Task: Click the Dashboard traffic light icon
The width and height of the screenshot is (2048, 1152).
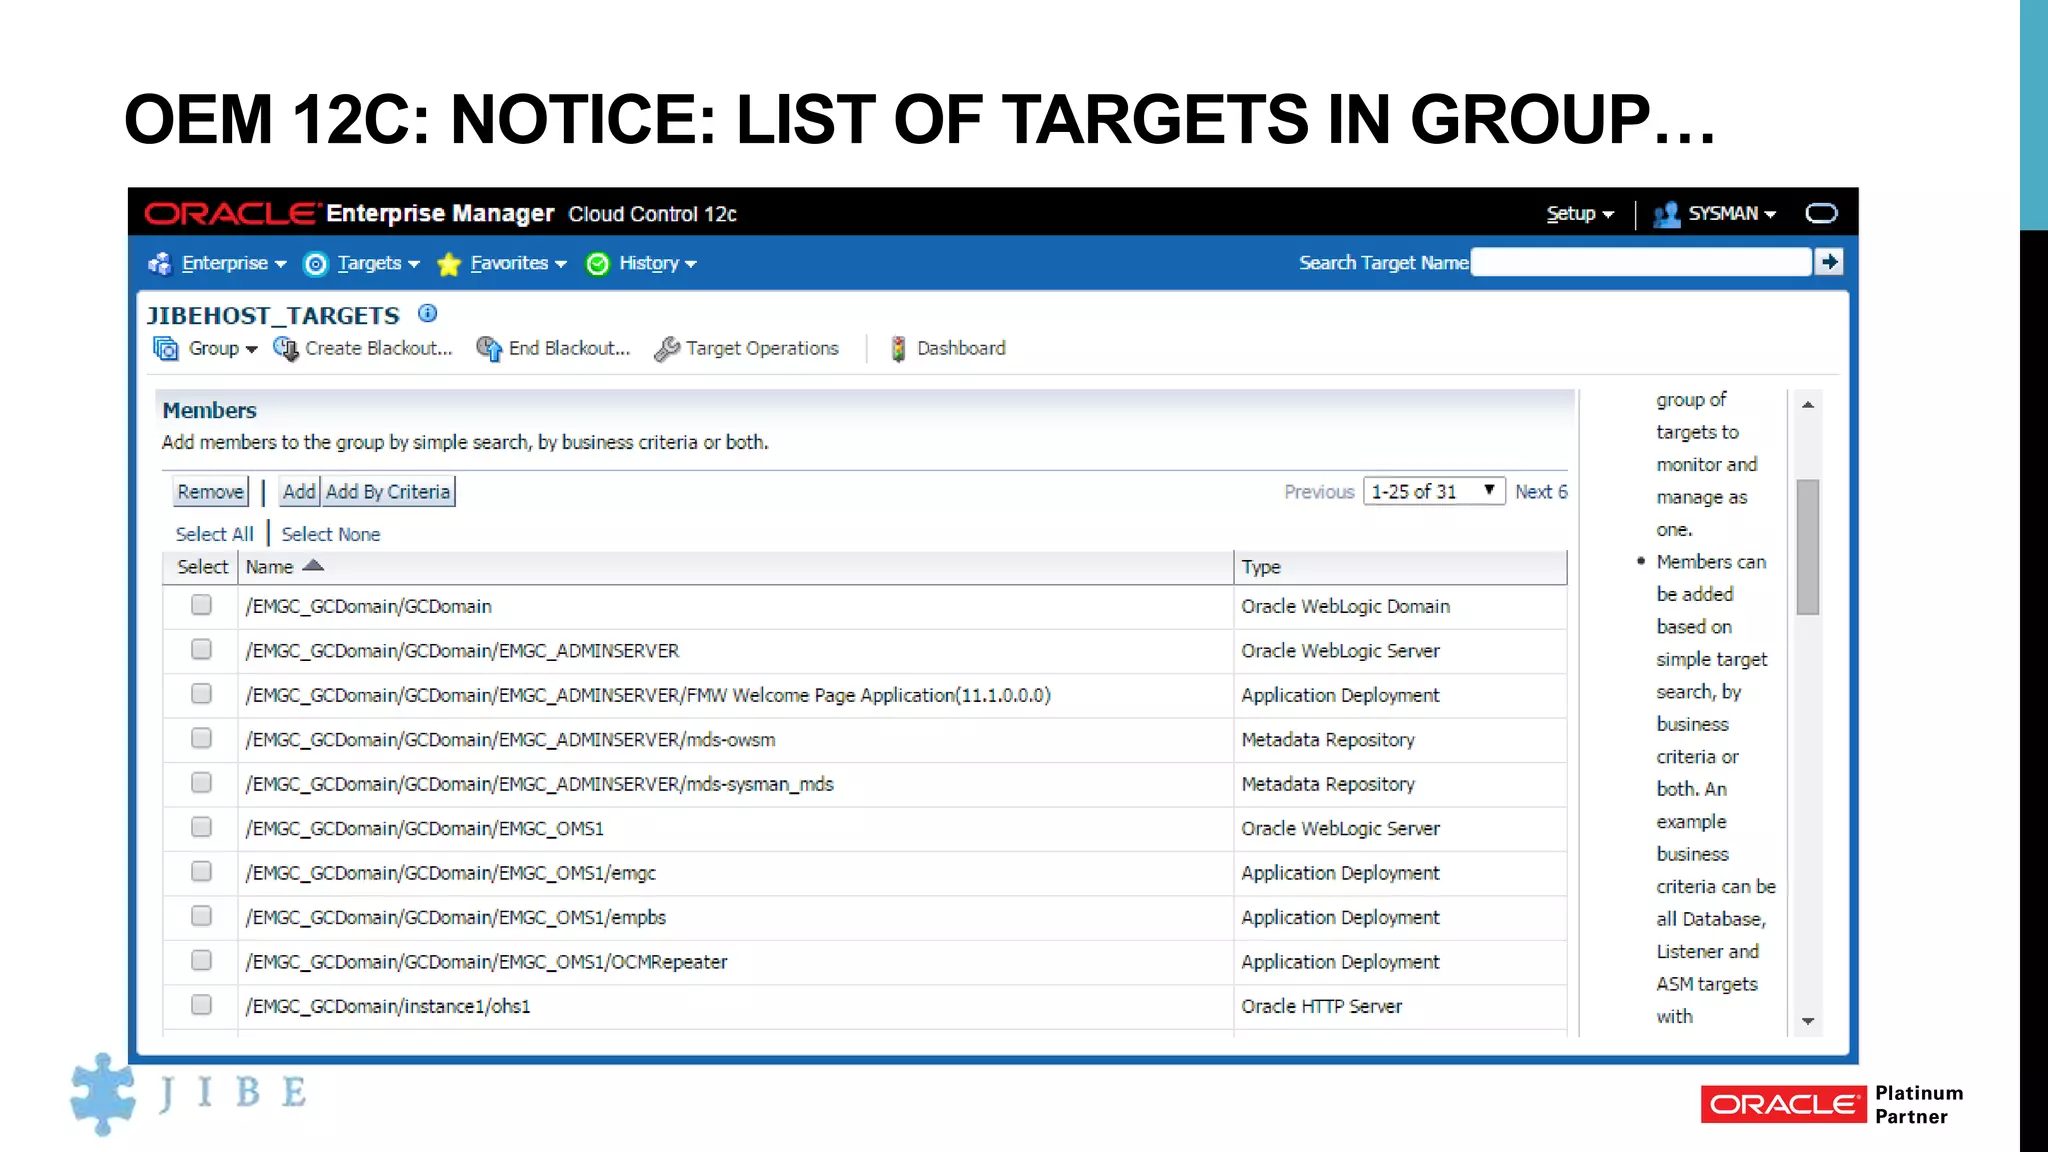Action: 898,348
